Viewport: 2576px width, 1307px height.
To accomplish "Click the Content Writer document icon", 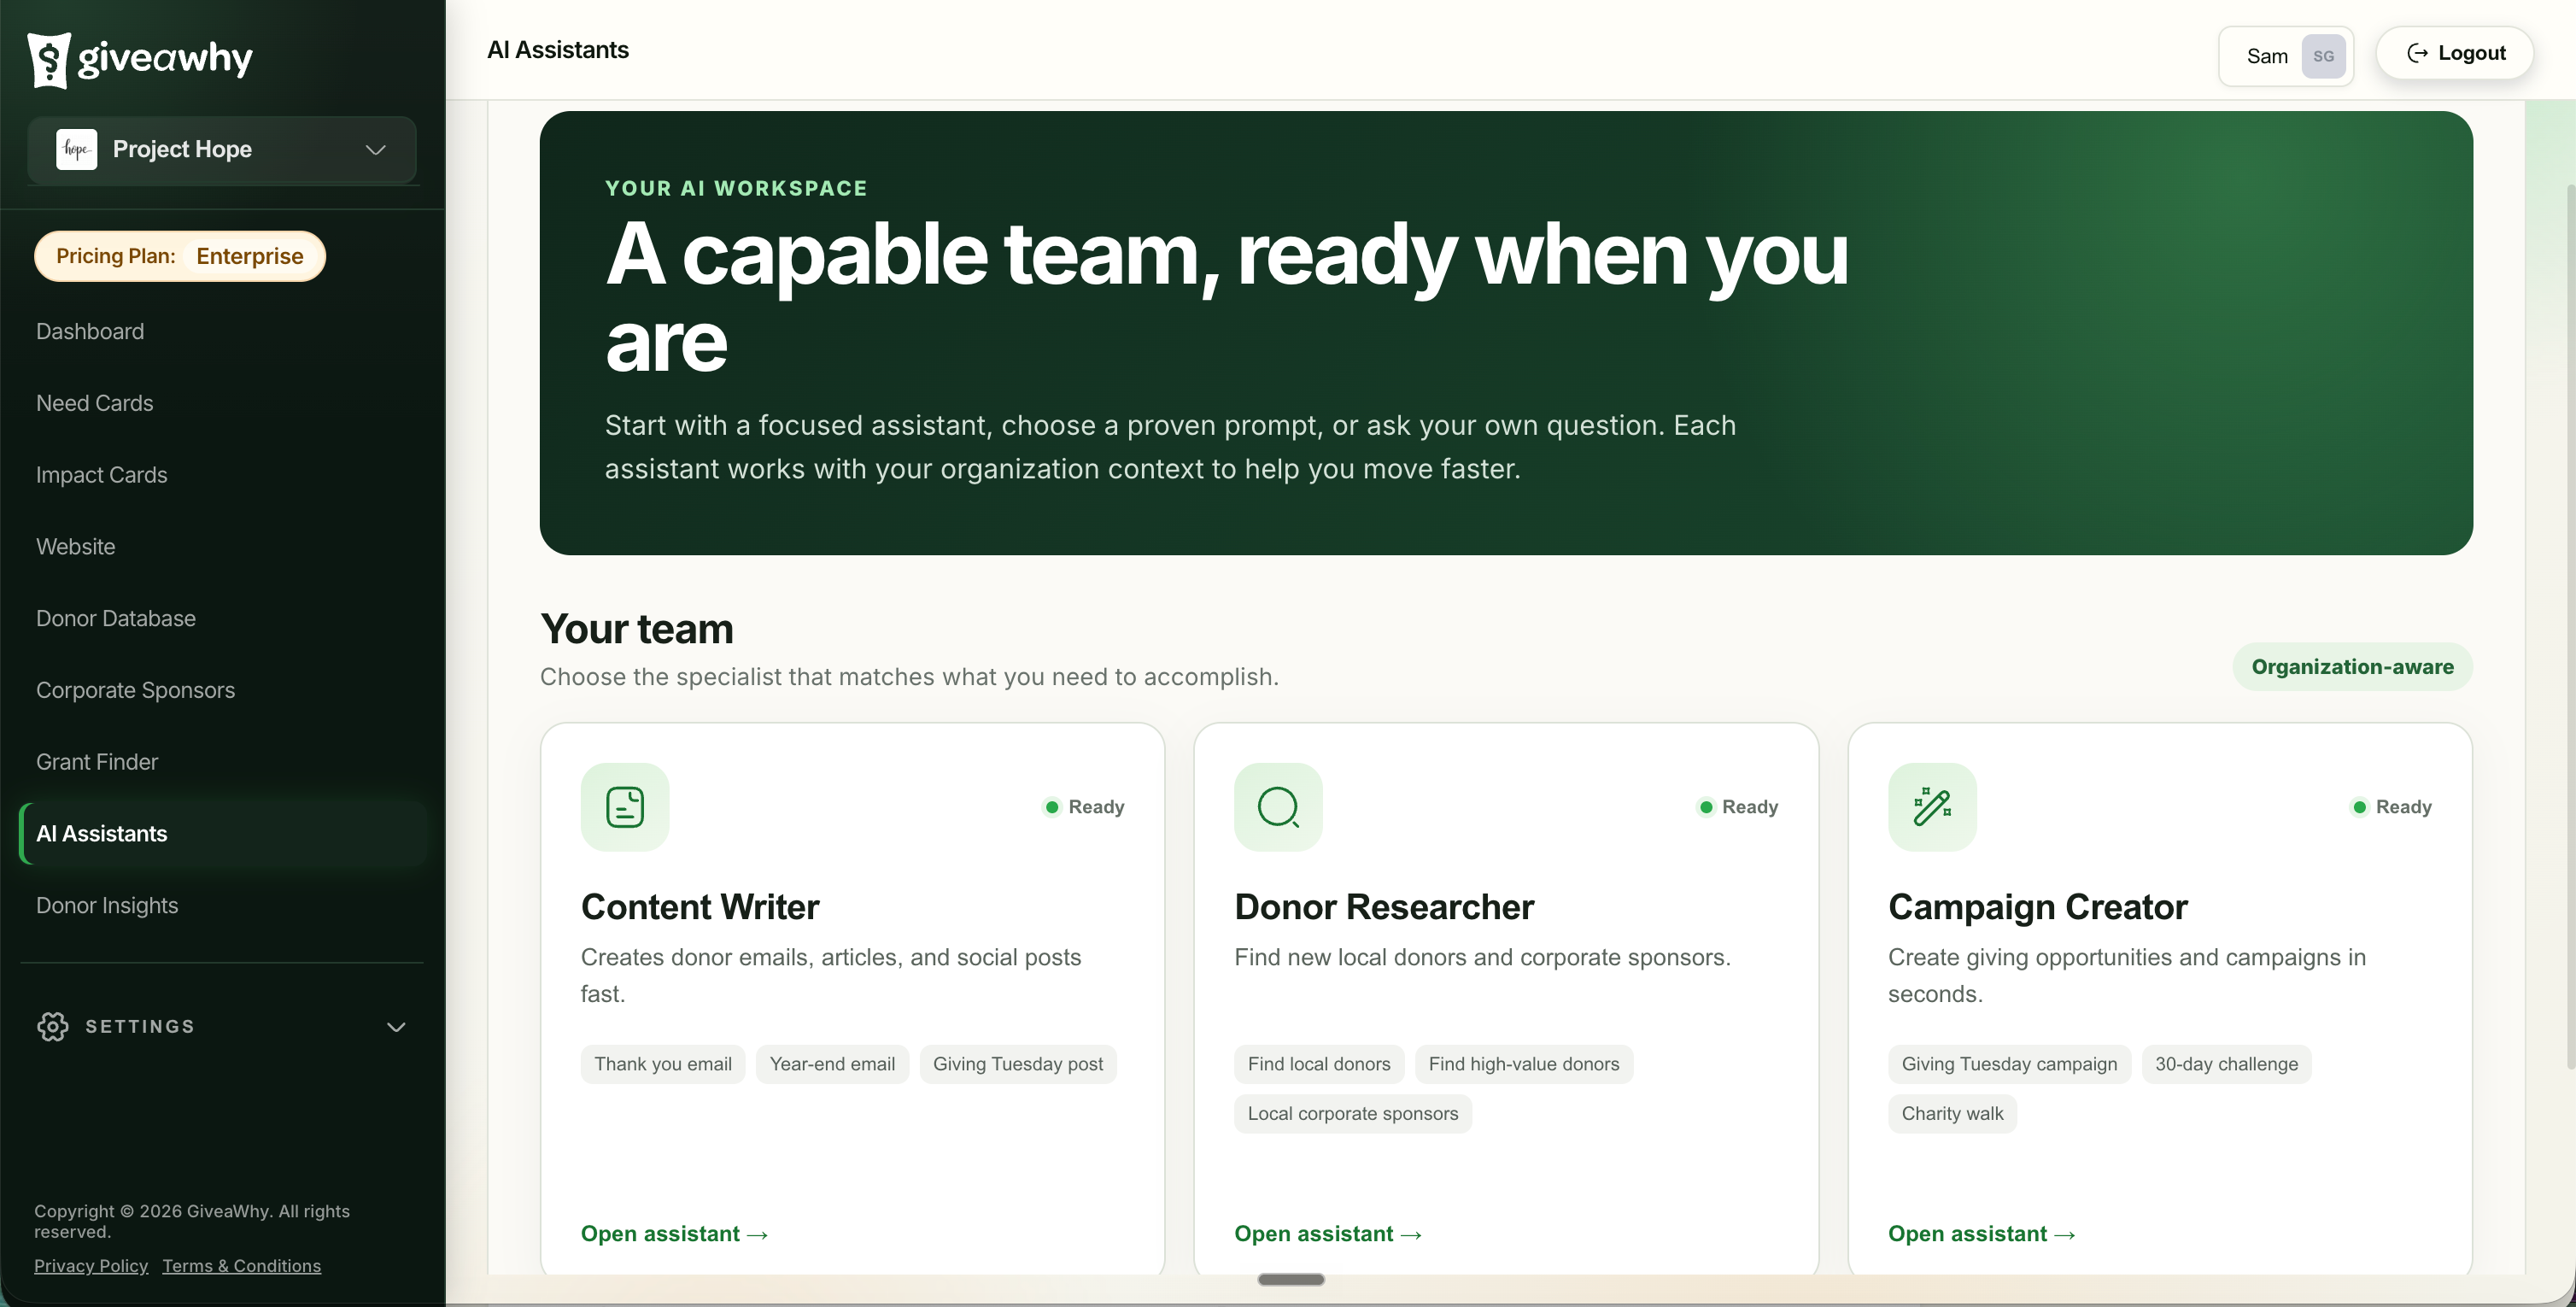I will coord(625,807).
